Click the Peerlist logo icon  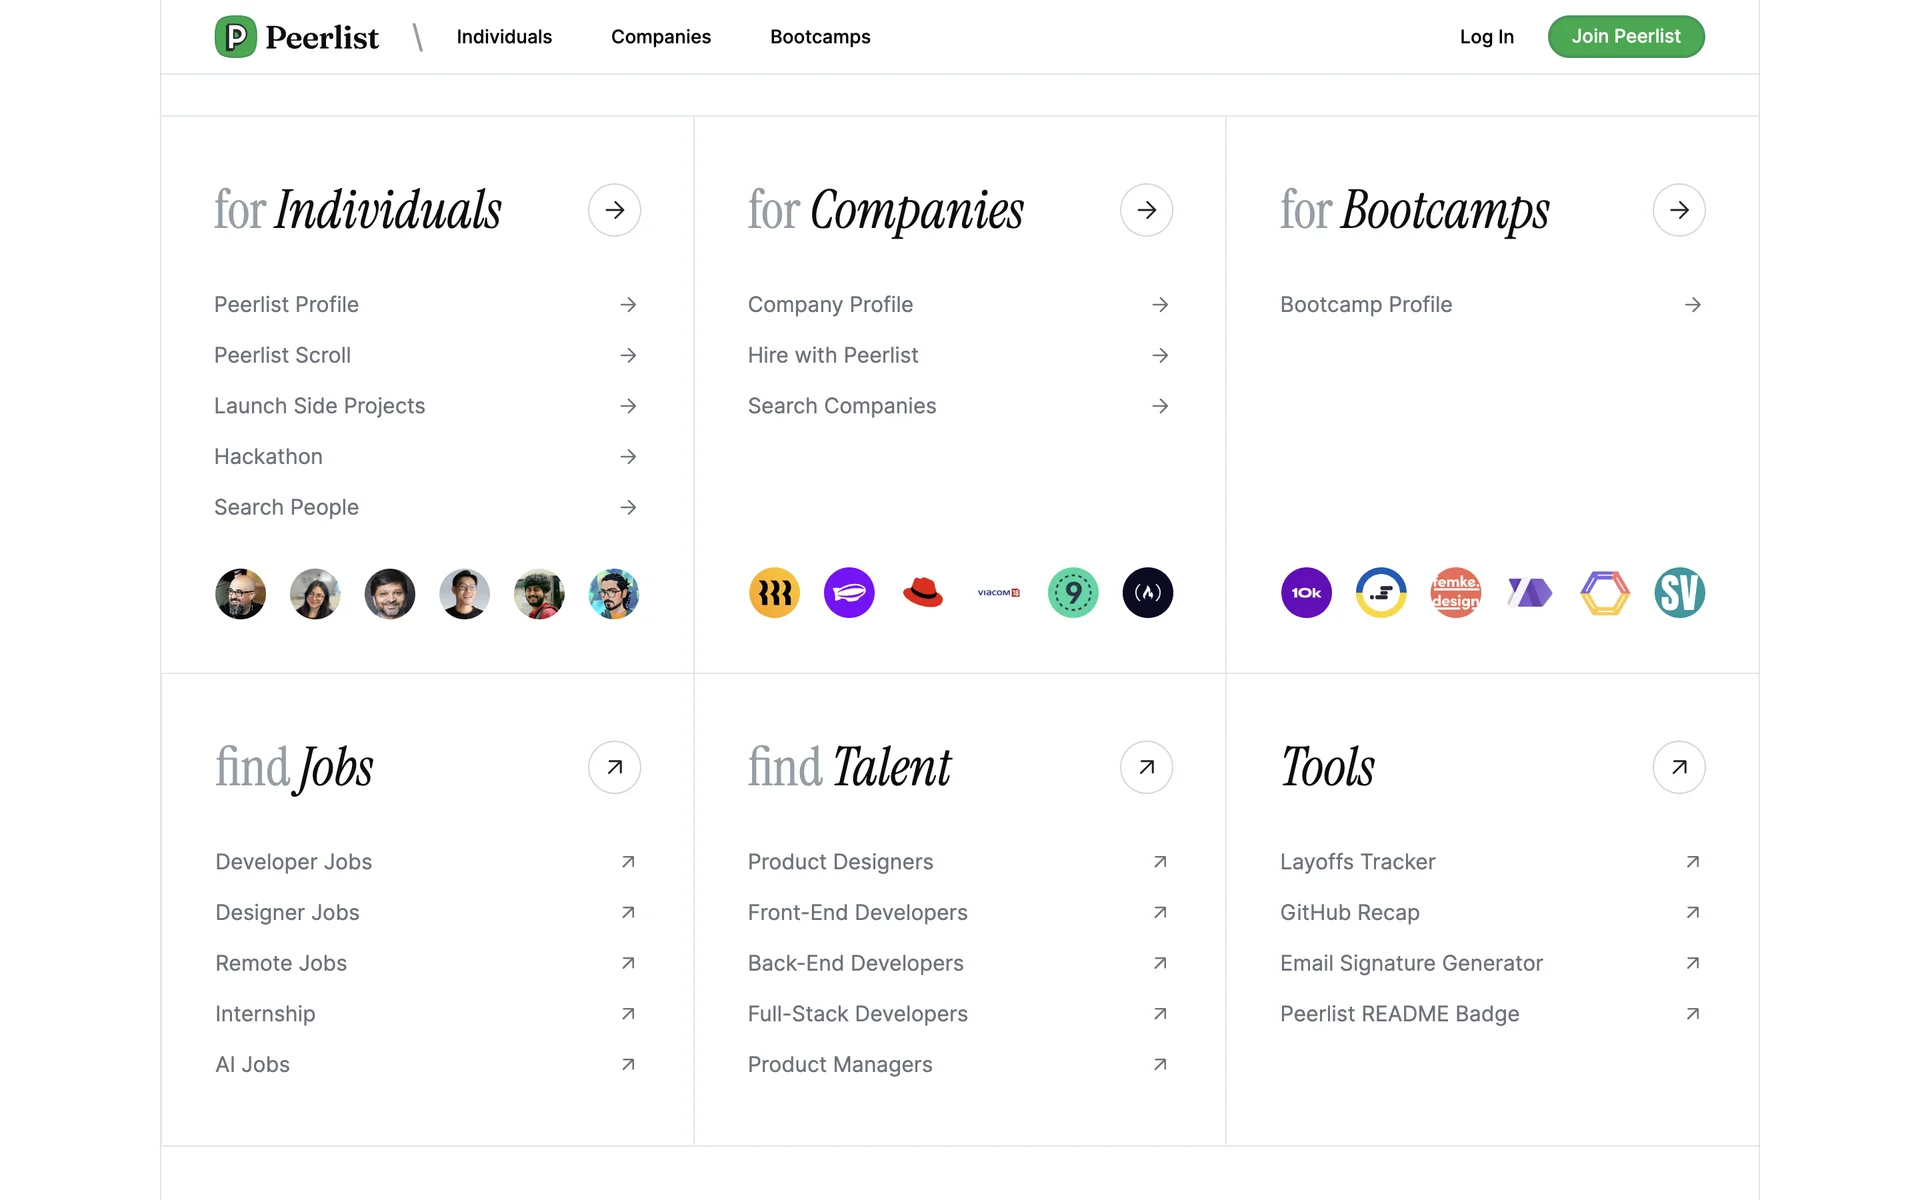[236, 37]
